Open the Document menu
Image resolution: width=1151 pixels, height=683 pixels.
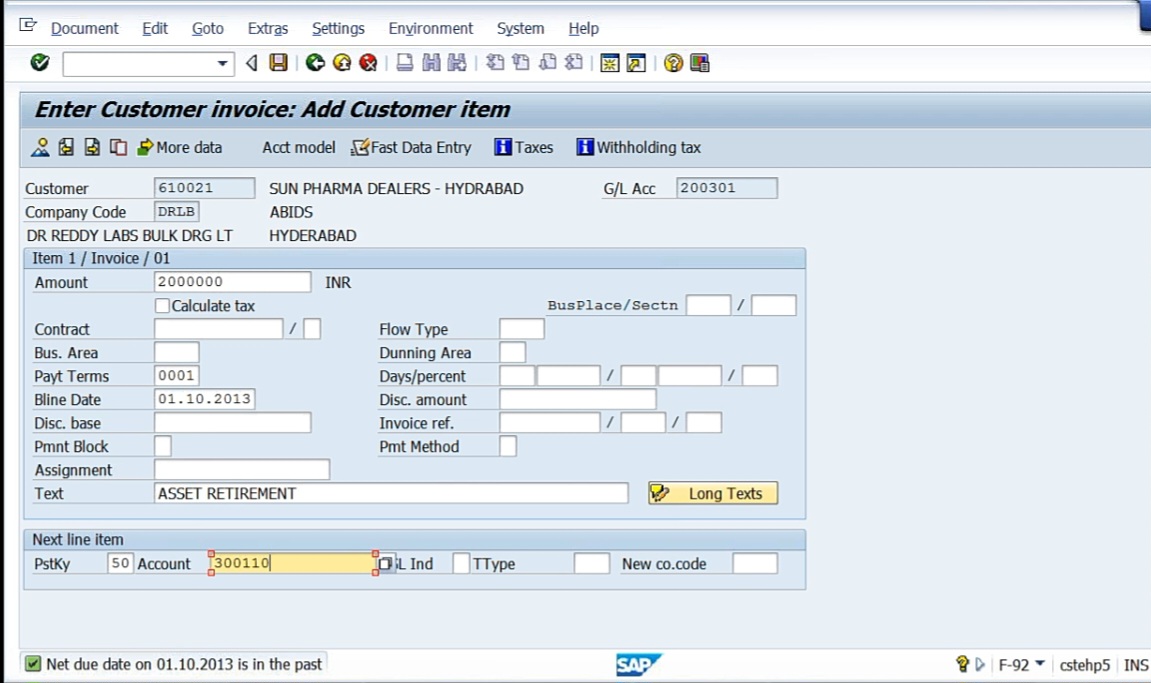[x=84, y=29]
